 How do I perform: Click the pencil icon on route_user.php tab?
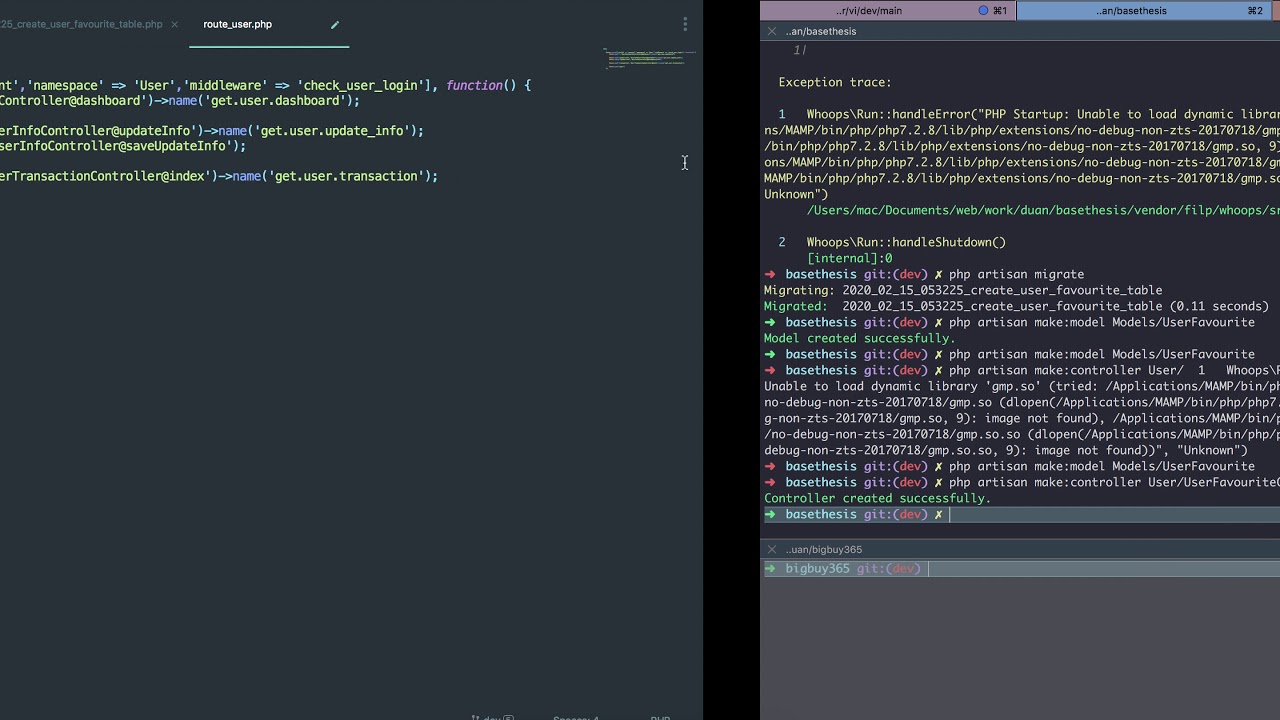pos(335,24)
